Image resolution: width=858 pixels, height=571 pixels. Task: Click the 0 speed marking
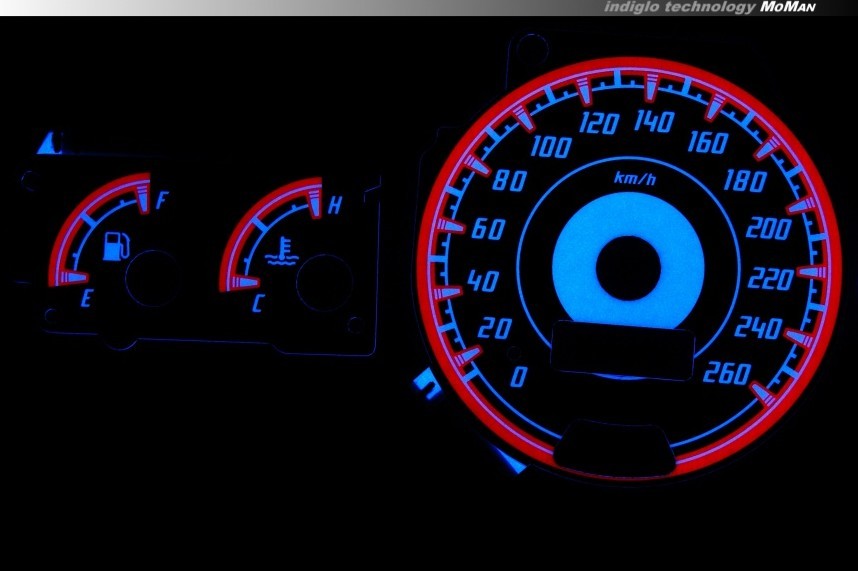(518, 377)
